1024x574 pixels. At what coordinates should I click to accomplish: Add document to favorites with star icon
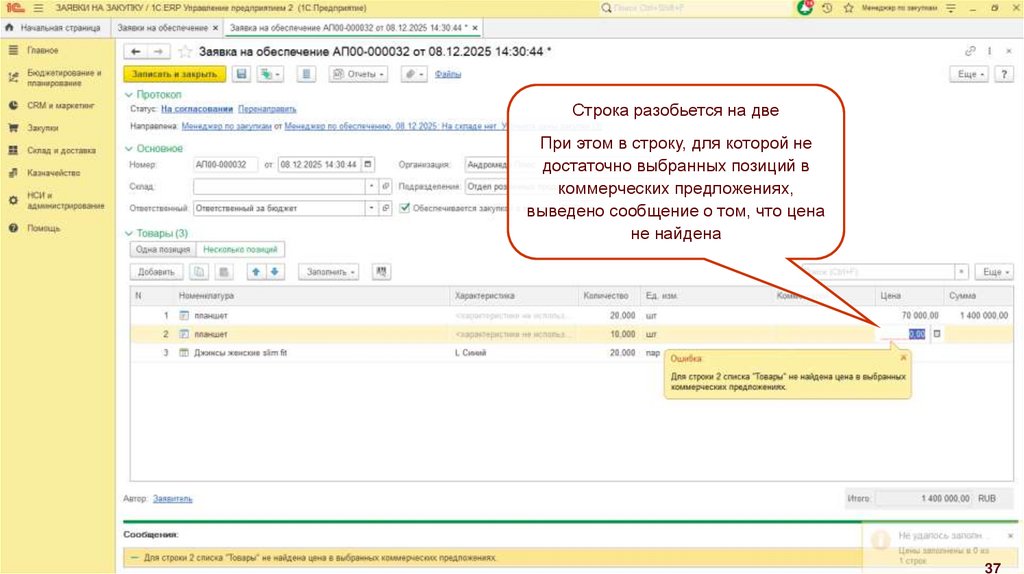(185, 51)
